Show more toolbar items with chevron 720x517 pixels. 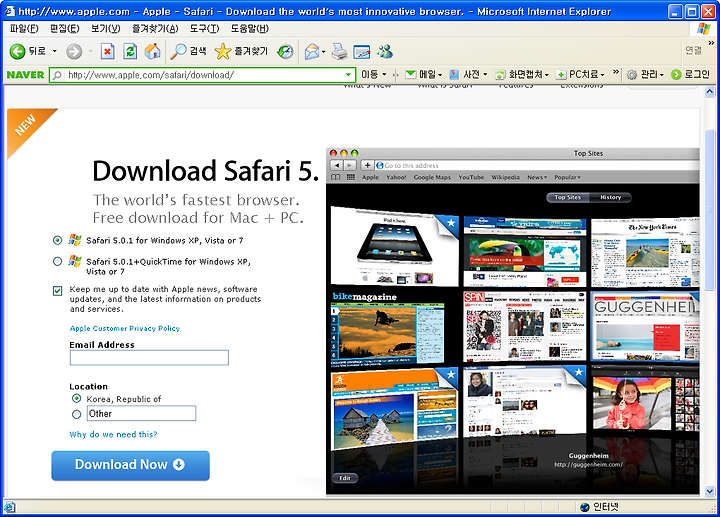pyautogui.click(x=616, y=72)
